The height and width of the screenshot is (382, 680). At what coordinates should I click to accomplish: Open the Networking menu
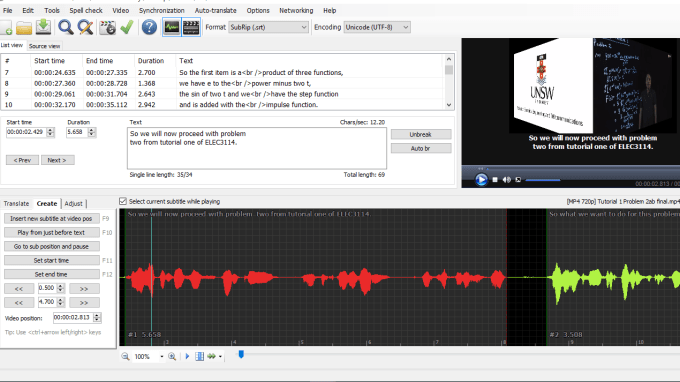[x=296, y=10]
